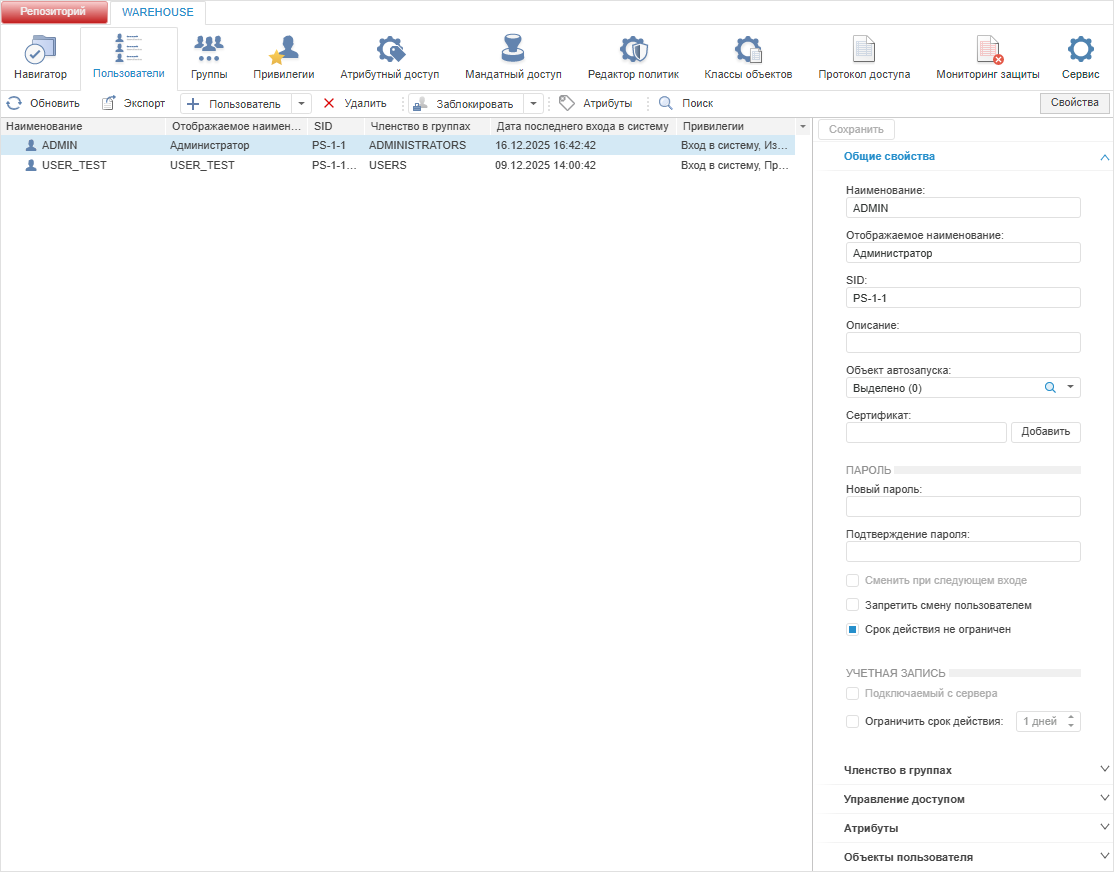Click the Заблокировать lock-user icon

(420, 104)
